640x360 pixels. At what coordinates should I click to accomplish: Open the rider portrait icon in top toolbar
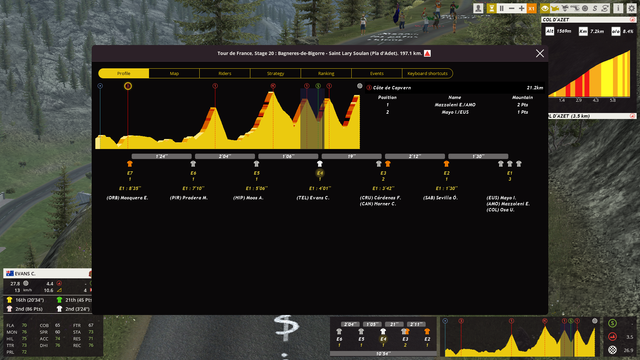478,8
